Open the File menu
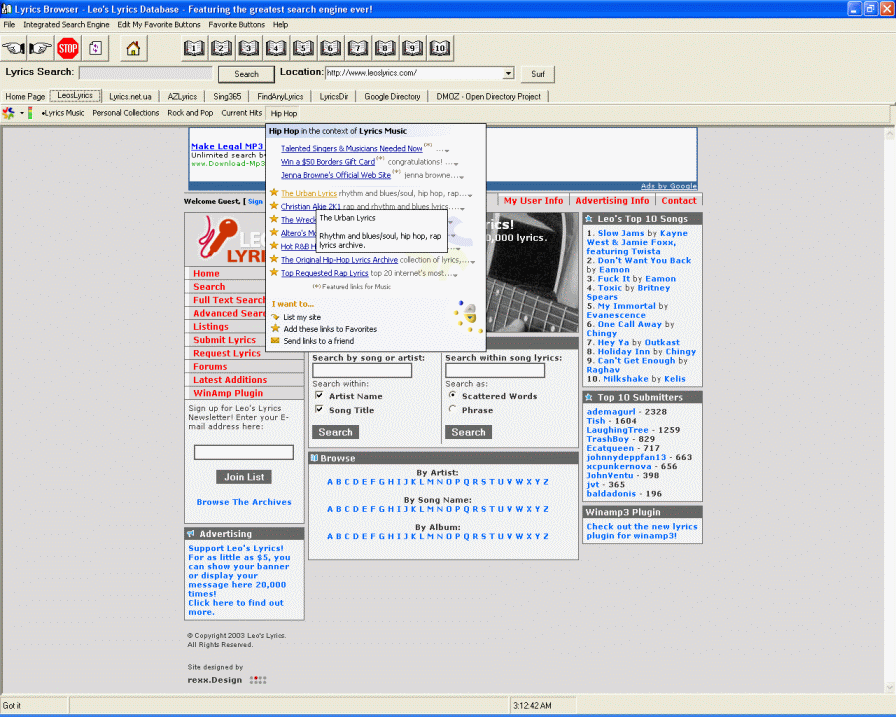 [9, 25]
